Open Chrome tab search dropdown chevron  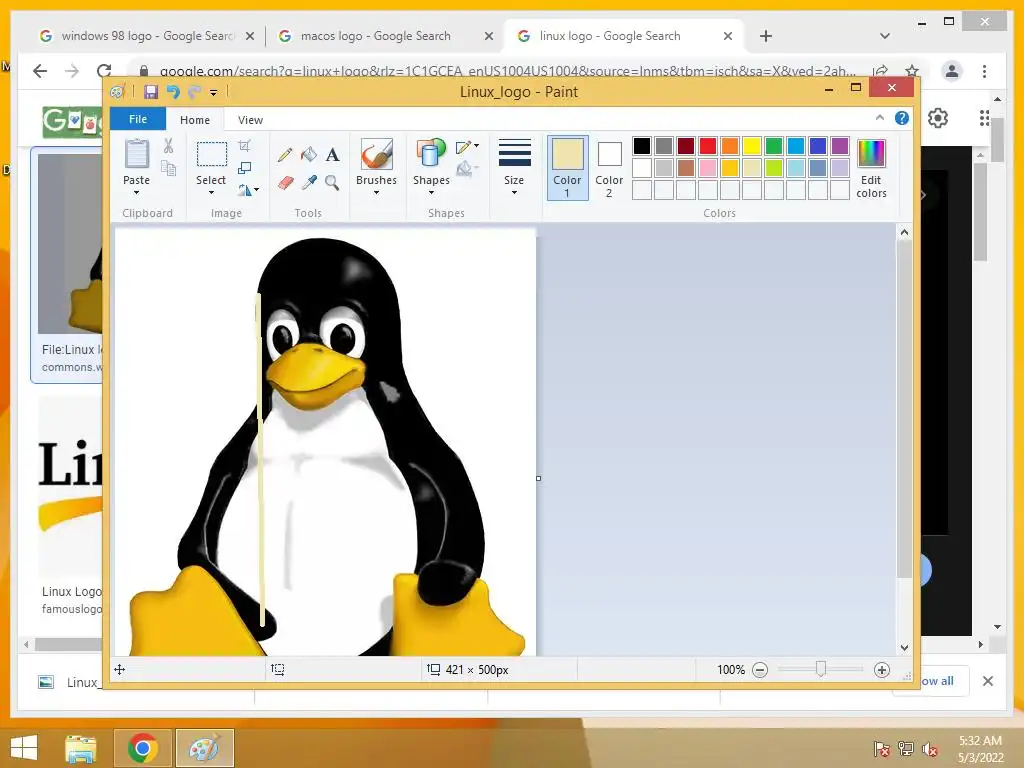885,36
